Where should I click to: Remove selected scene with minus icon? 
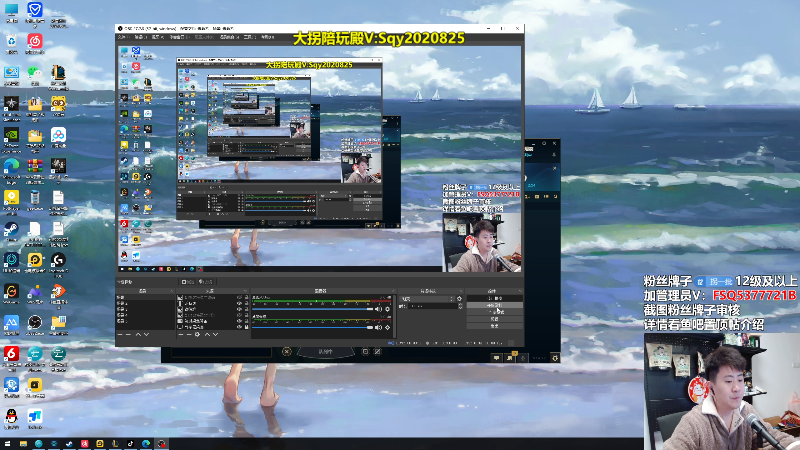point(128,334)
